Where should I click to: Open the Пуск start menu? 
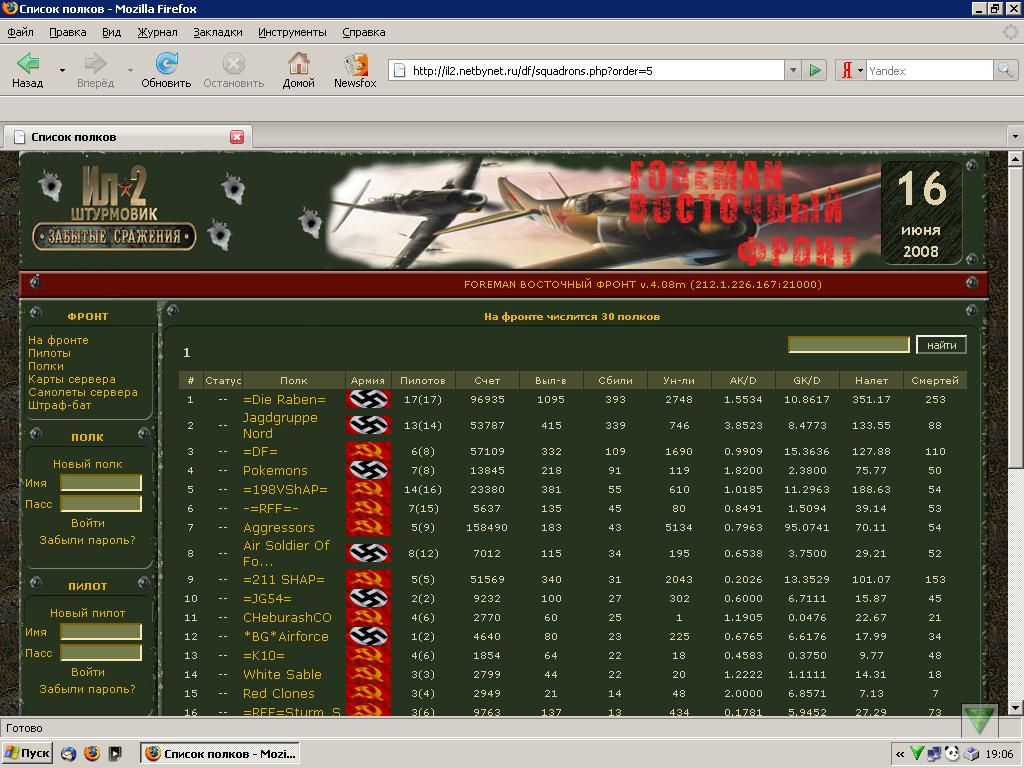(x=27, y=753)
